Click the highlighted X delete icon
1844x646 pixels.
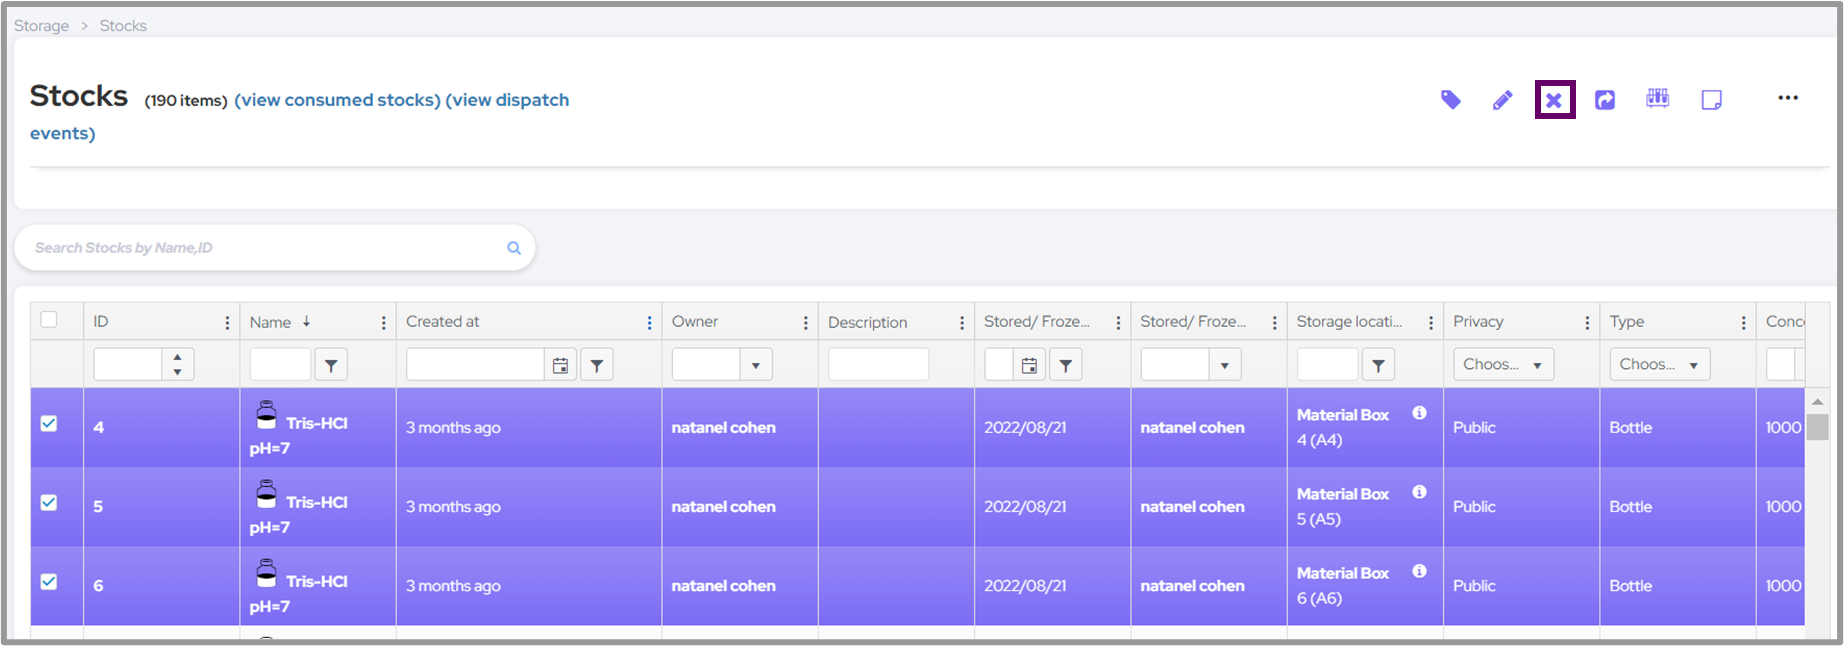1554,100
